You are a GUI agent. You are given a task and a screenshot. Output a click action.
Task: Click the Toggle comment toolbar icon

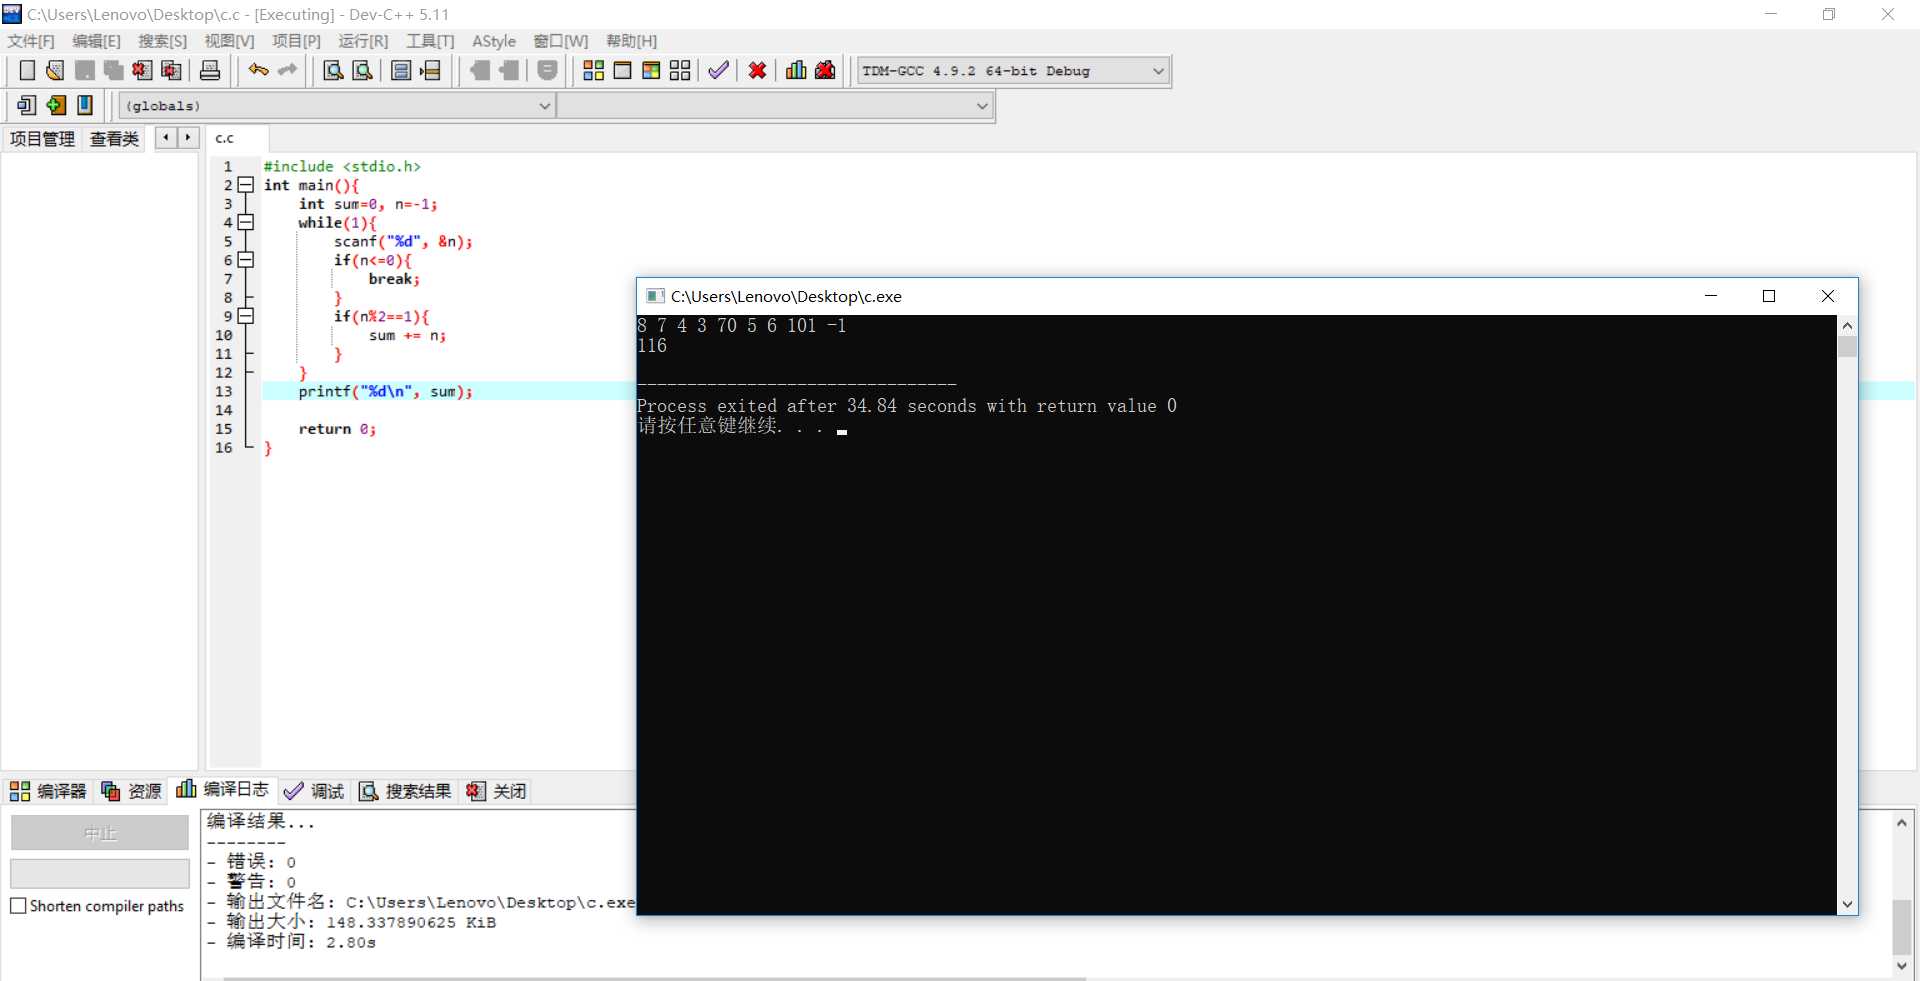pos(547,70)
